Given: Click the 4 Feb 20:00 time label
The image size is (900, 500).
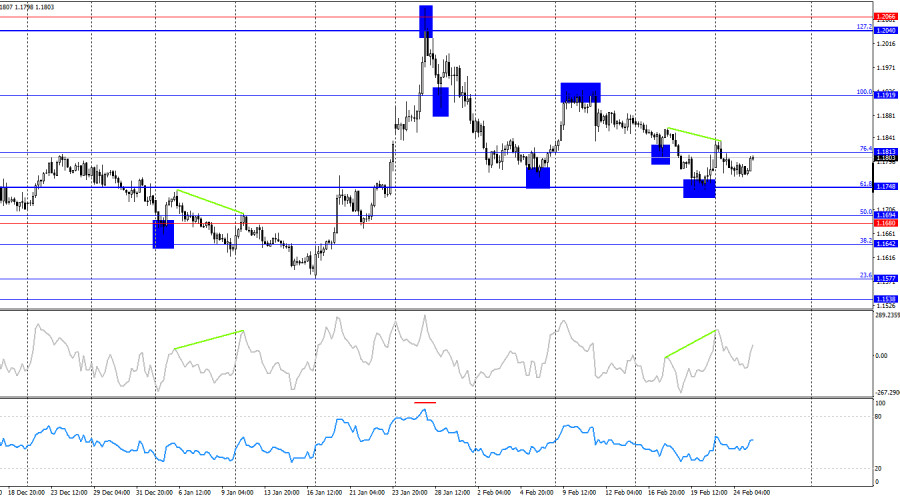Looking at the screenshot, I should click(537, 493).
